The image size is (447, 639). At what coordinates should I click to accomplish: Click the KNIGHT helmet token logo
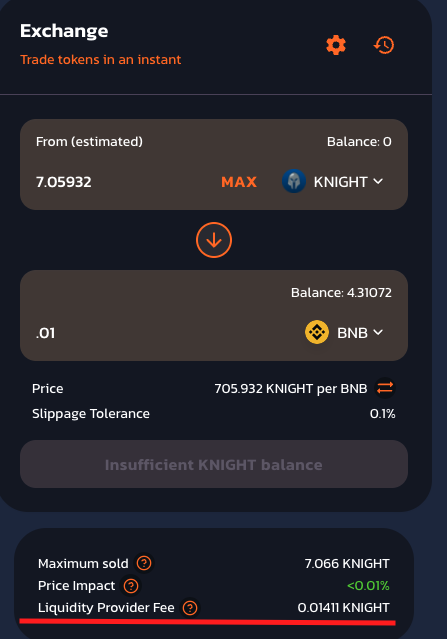[294, 181]
